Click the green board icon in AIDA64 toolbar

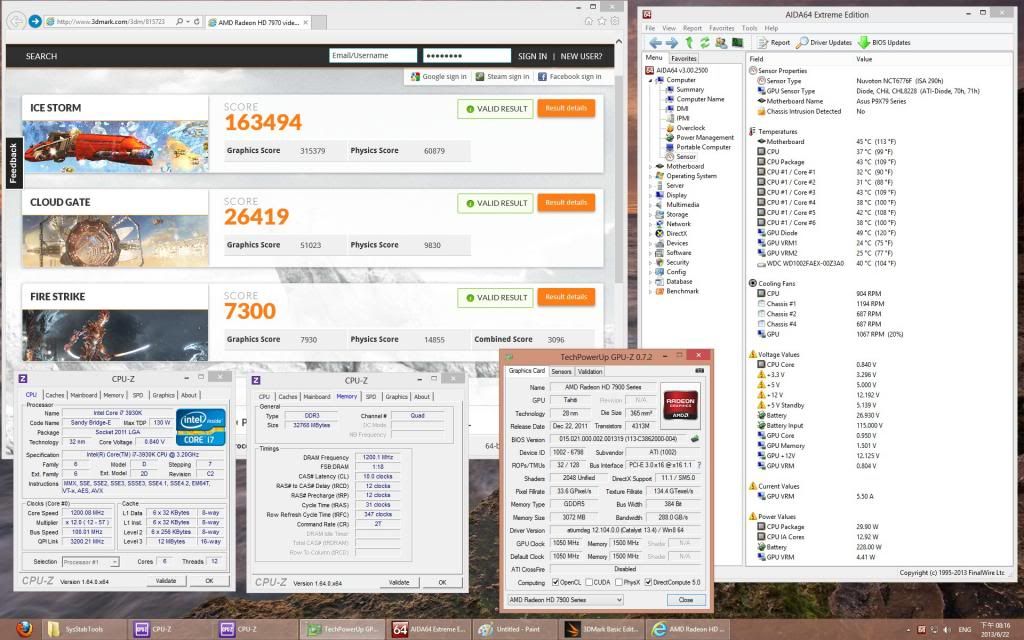click(x=737, y=43)
